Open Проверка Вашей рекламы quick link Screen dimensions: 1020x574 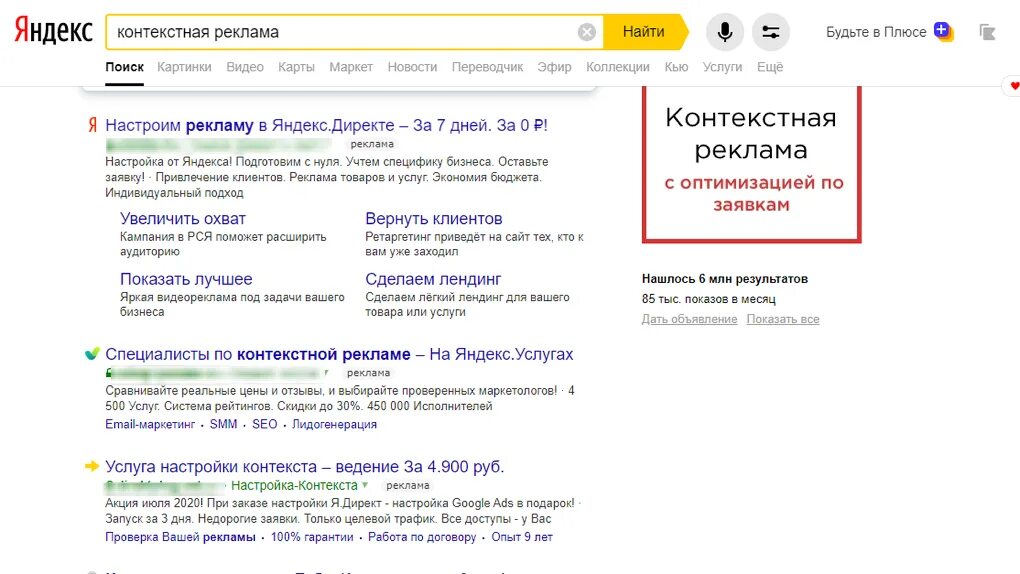pos(180,537)
